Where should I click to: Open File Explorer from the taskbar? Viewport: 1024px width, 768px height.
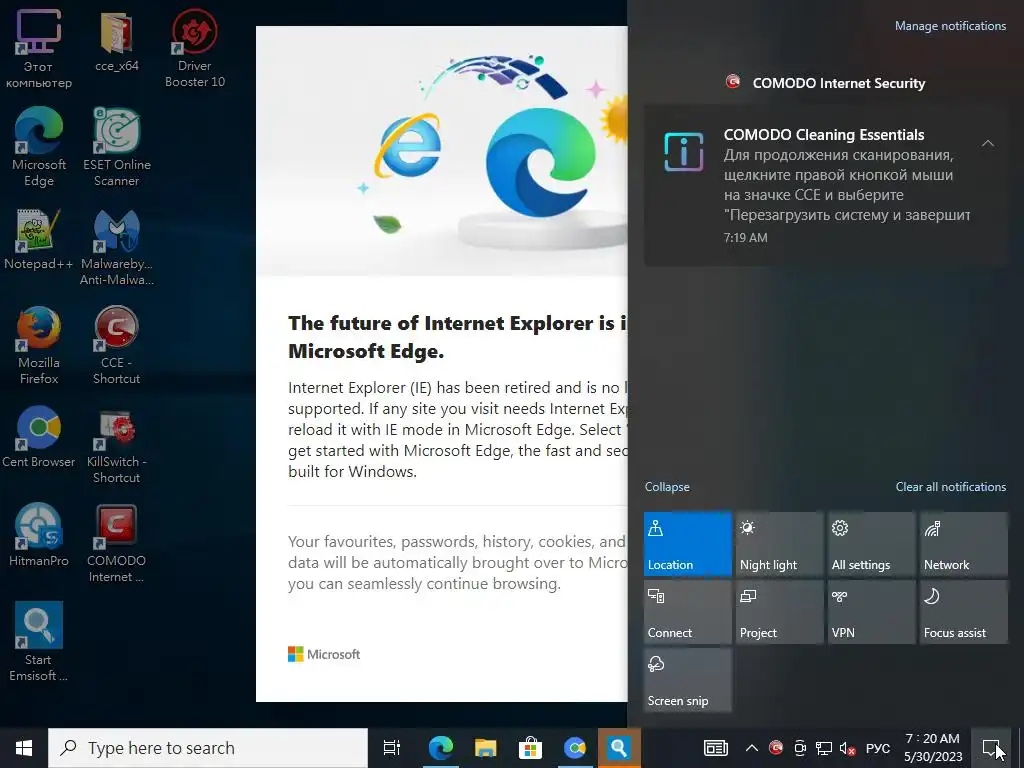point(486,748)
